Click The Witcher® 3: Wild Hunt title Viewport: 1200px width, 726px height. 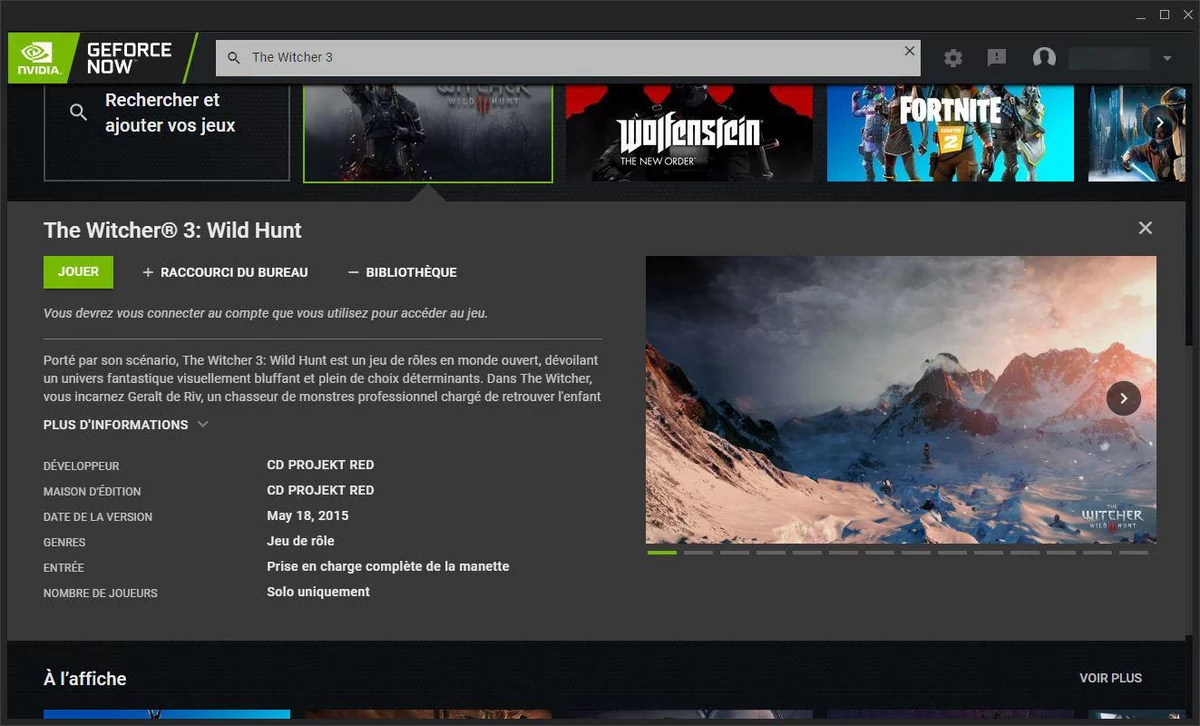point(173,230)
